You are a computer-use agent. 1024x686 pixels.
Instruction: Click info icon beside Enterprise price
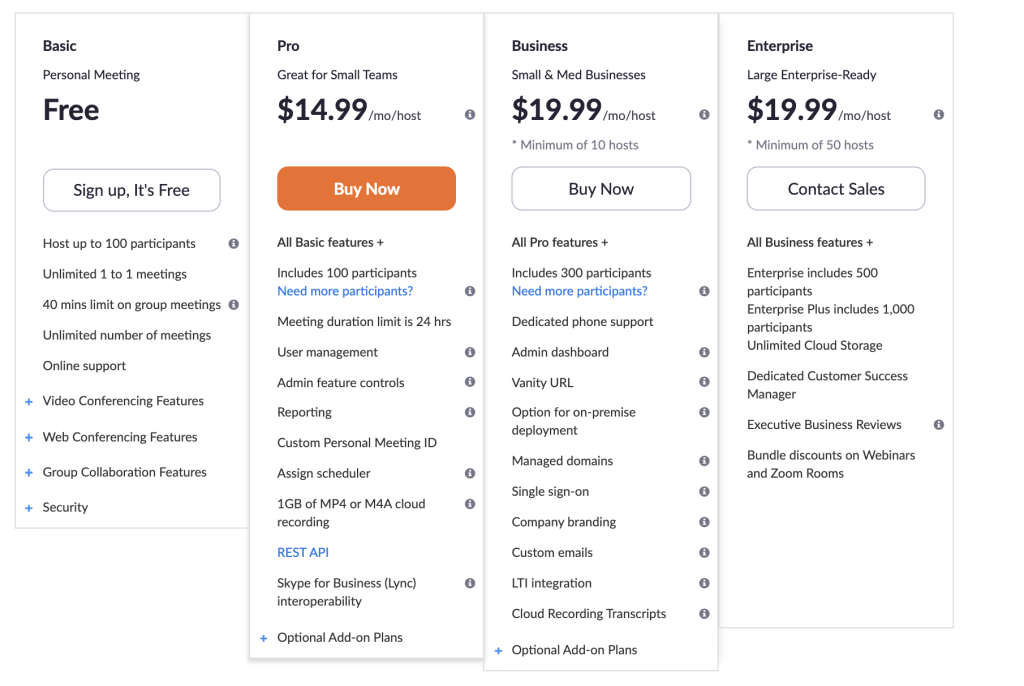[939, 115]
